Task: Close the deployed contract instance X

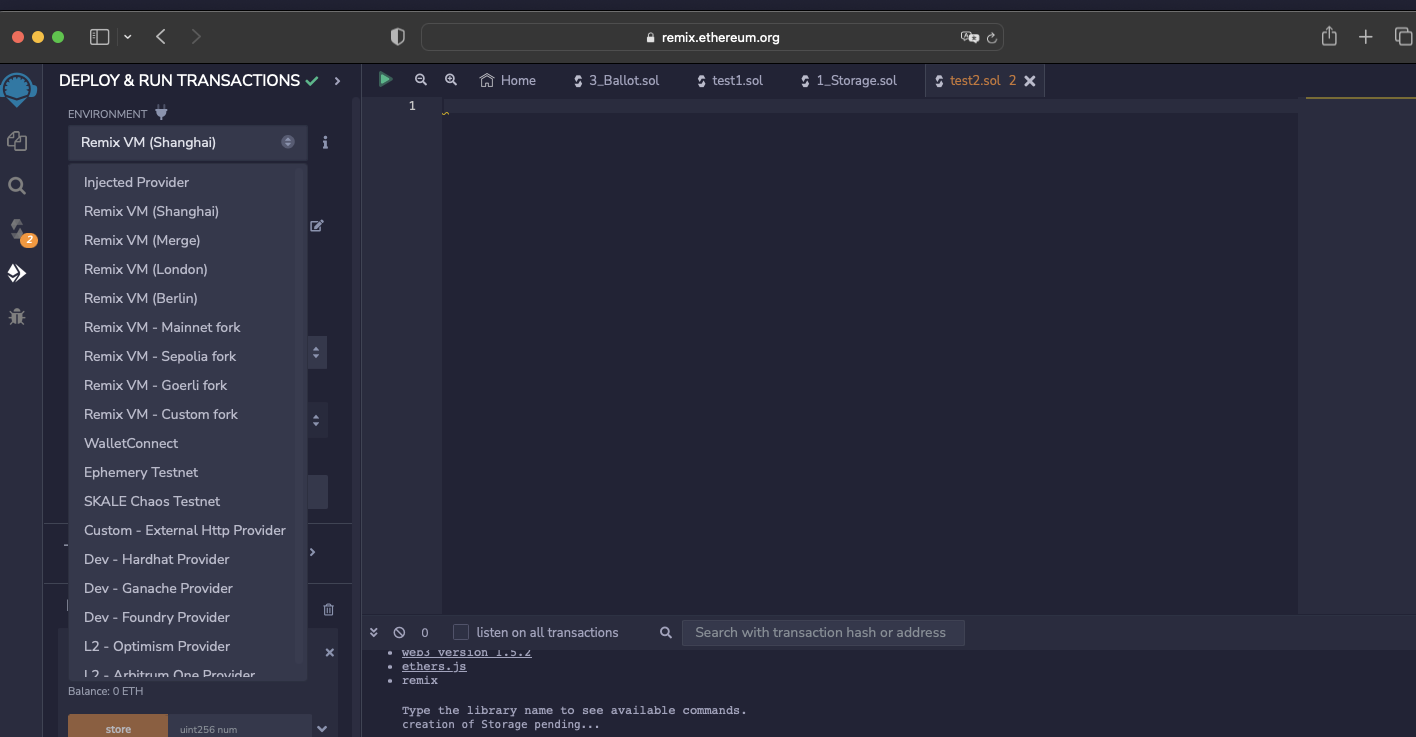Action: click(x=330, y=652)
